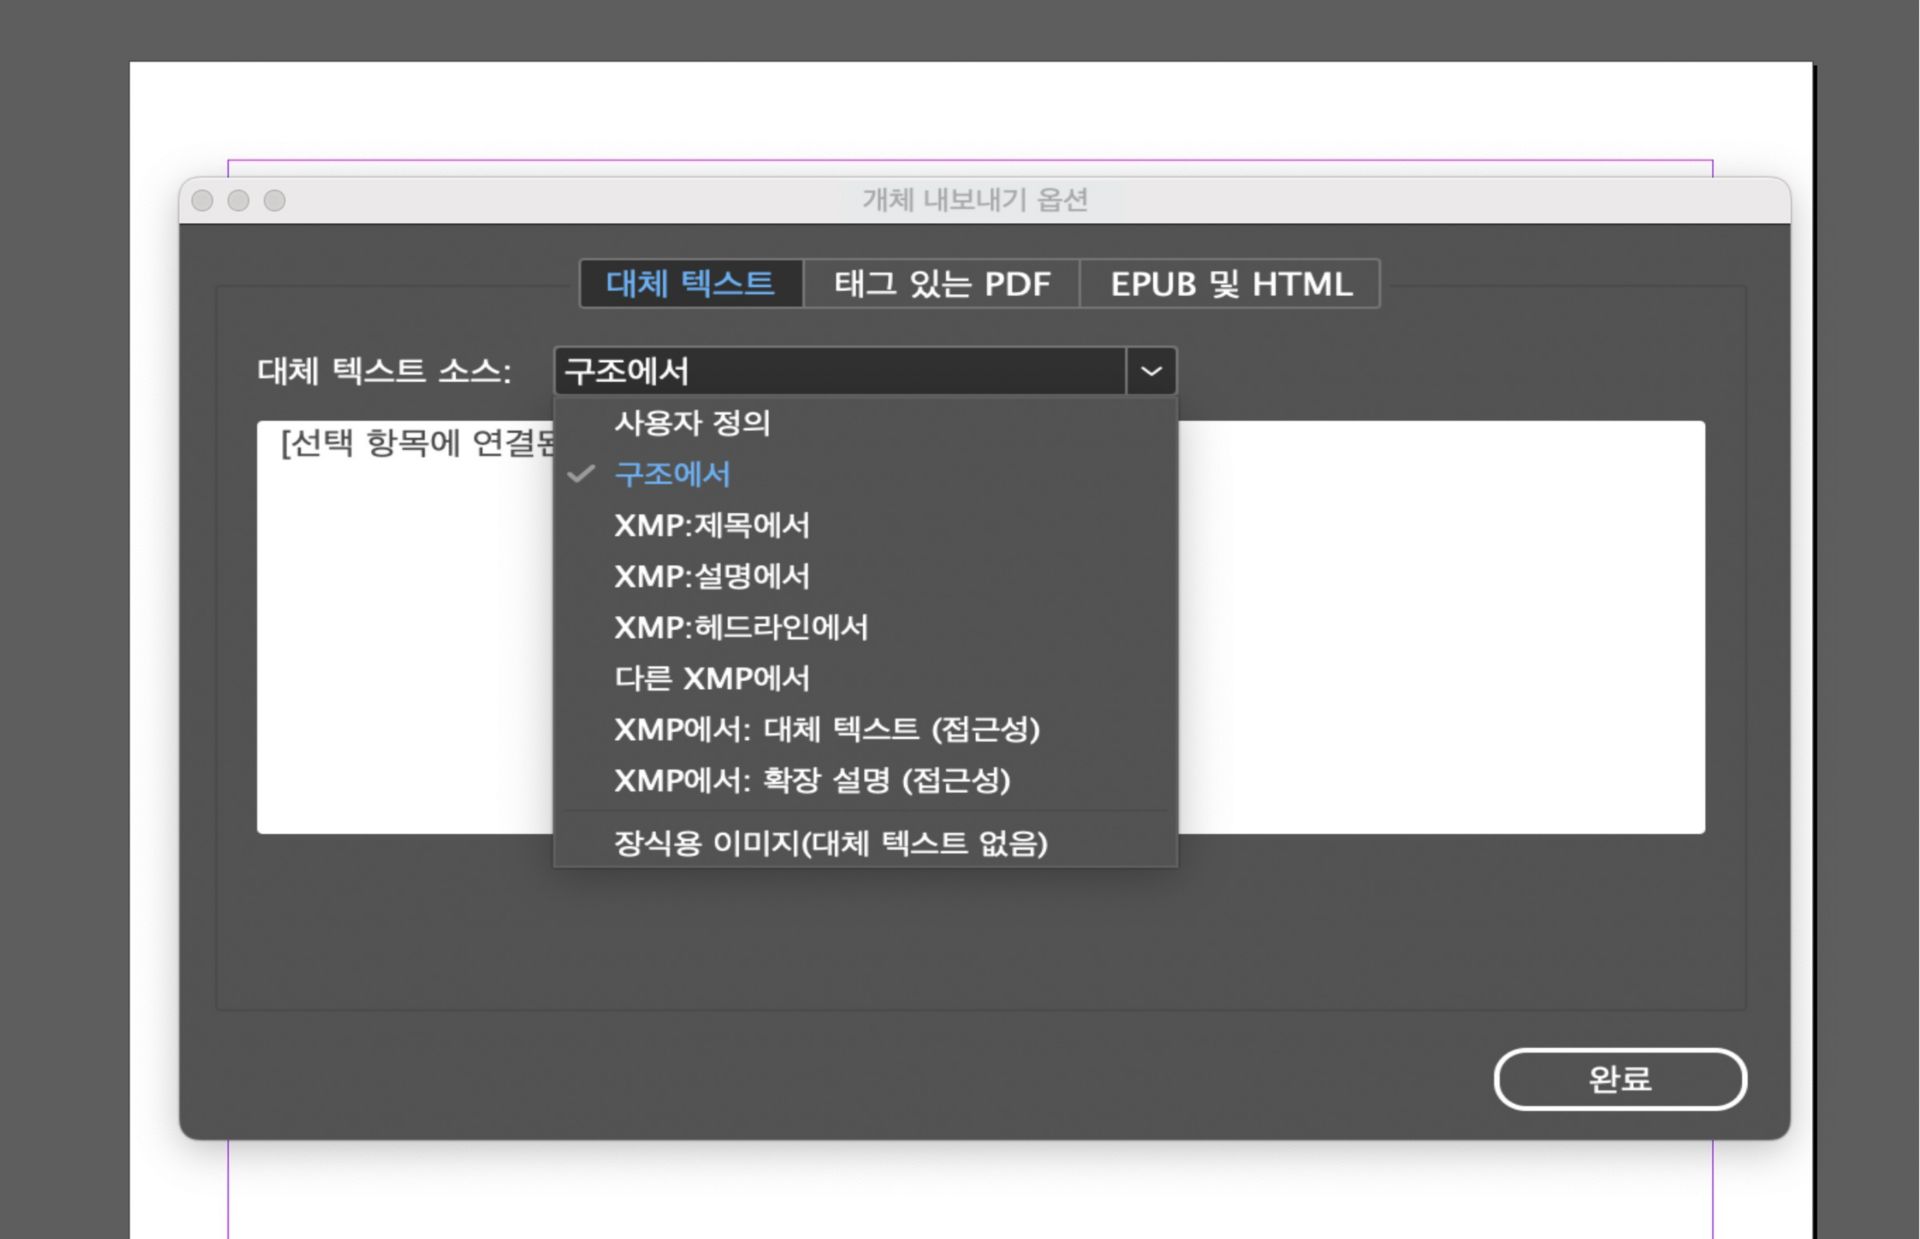Click the checkmark beside 구조에서
Viewport: 1920px width, 1239px height.
coord(580,474)
